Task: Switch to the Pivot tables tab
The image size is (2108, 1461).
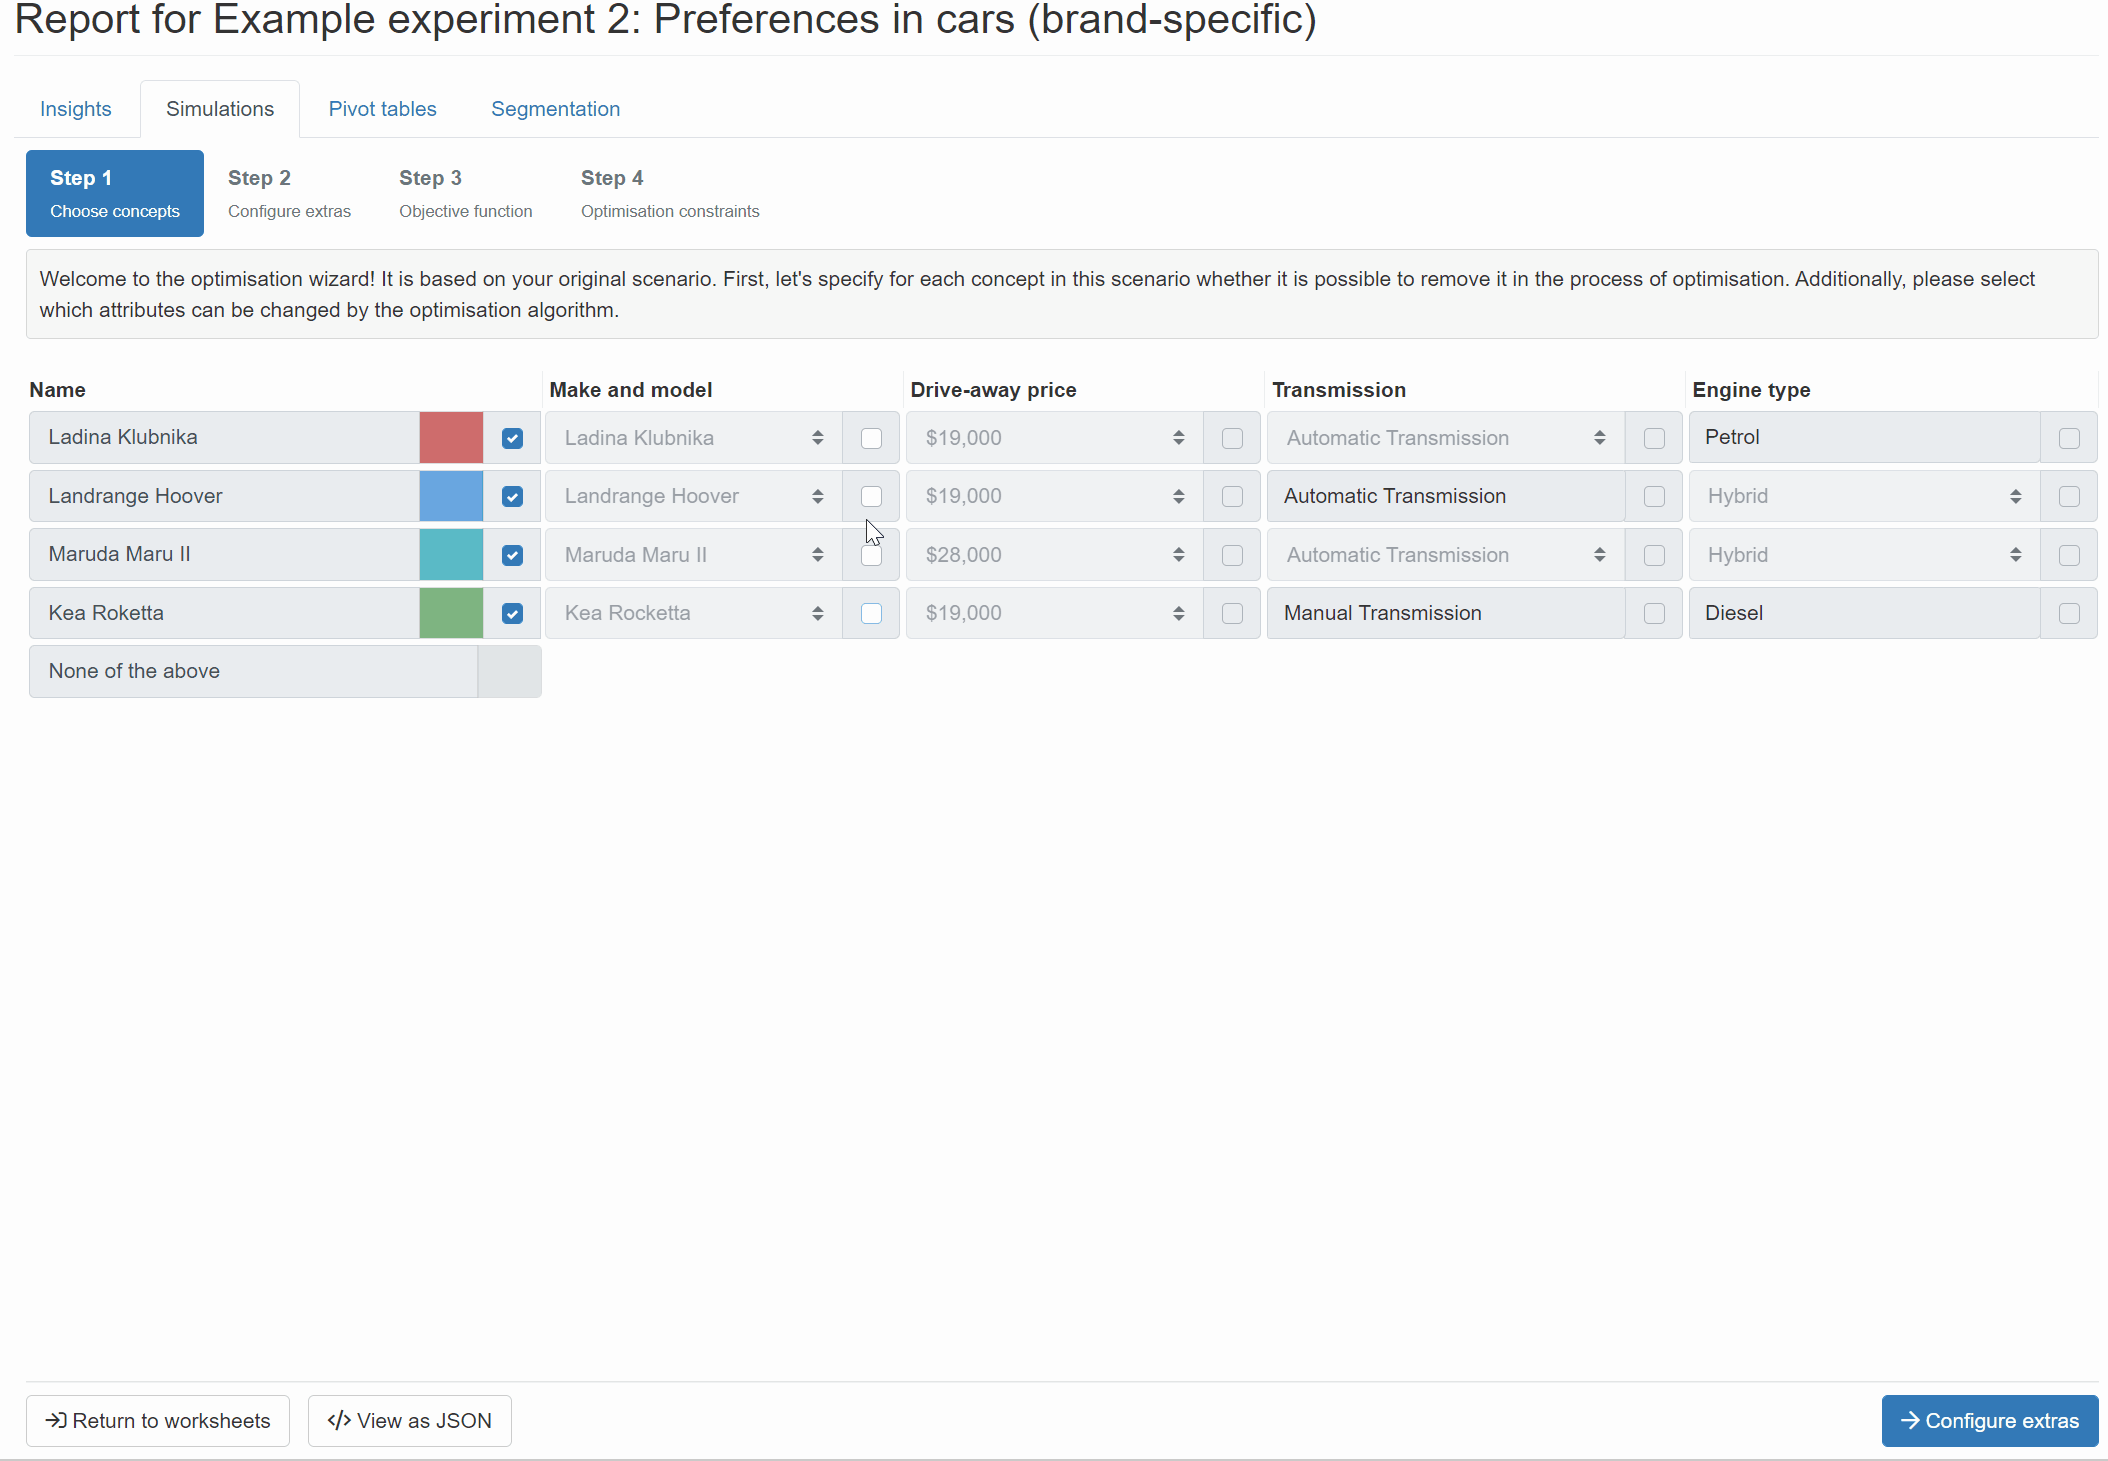Action: coord(382,108)
